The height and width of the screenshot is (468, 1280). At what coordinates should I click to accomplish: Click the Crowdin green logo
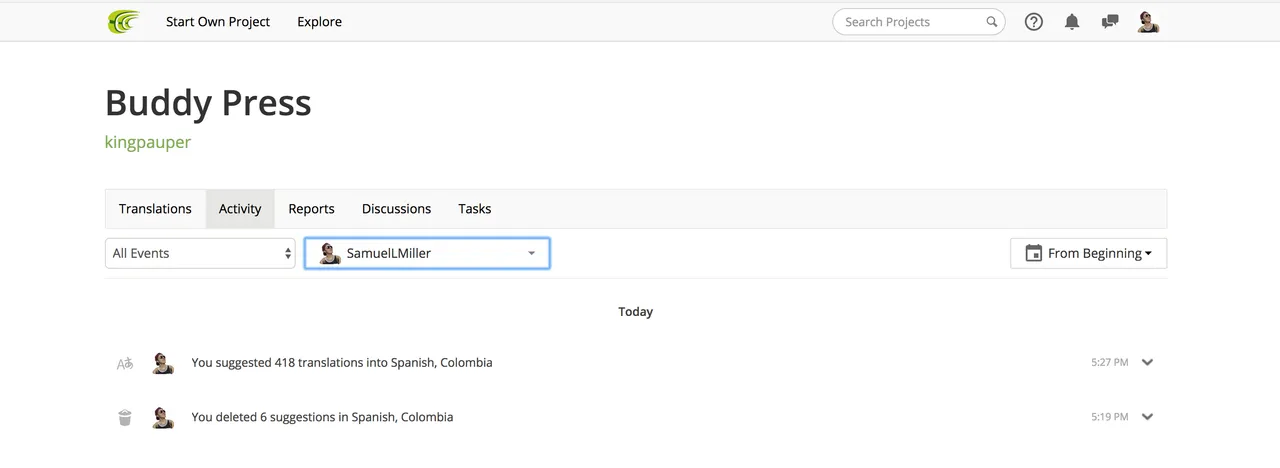(x=124, y=21)
